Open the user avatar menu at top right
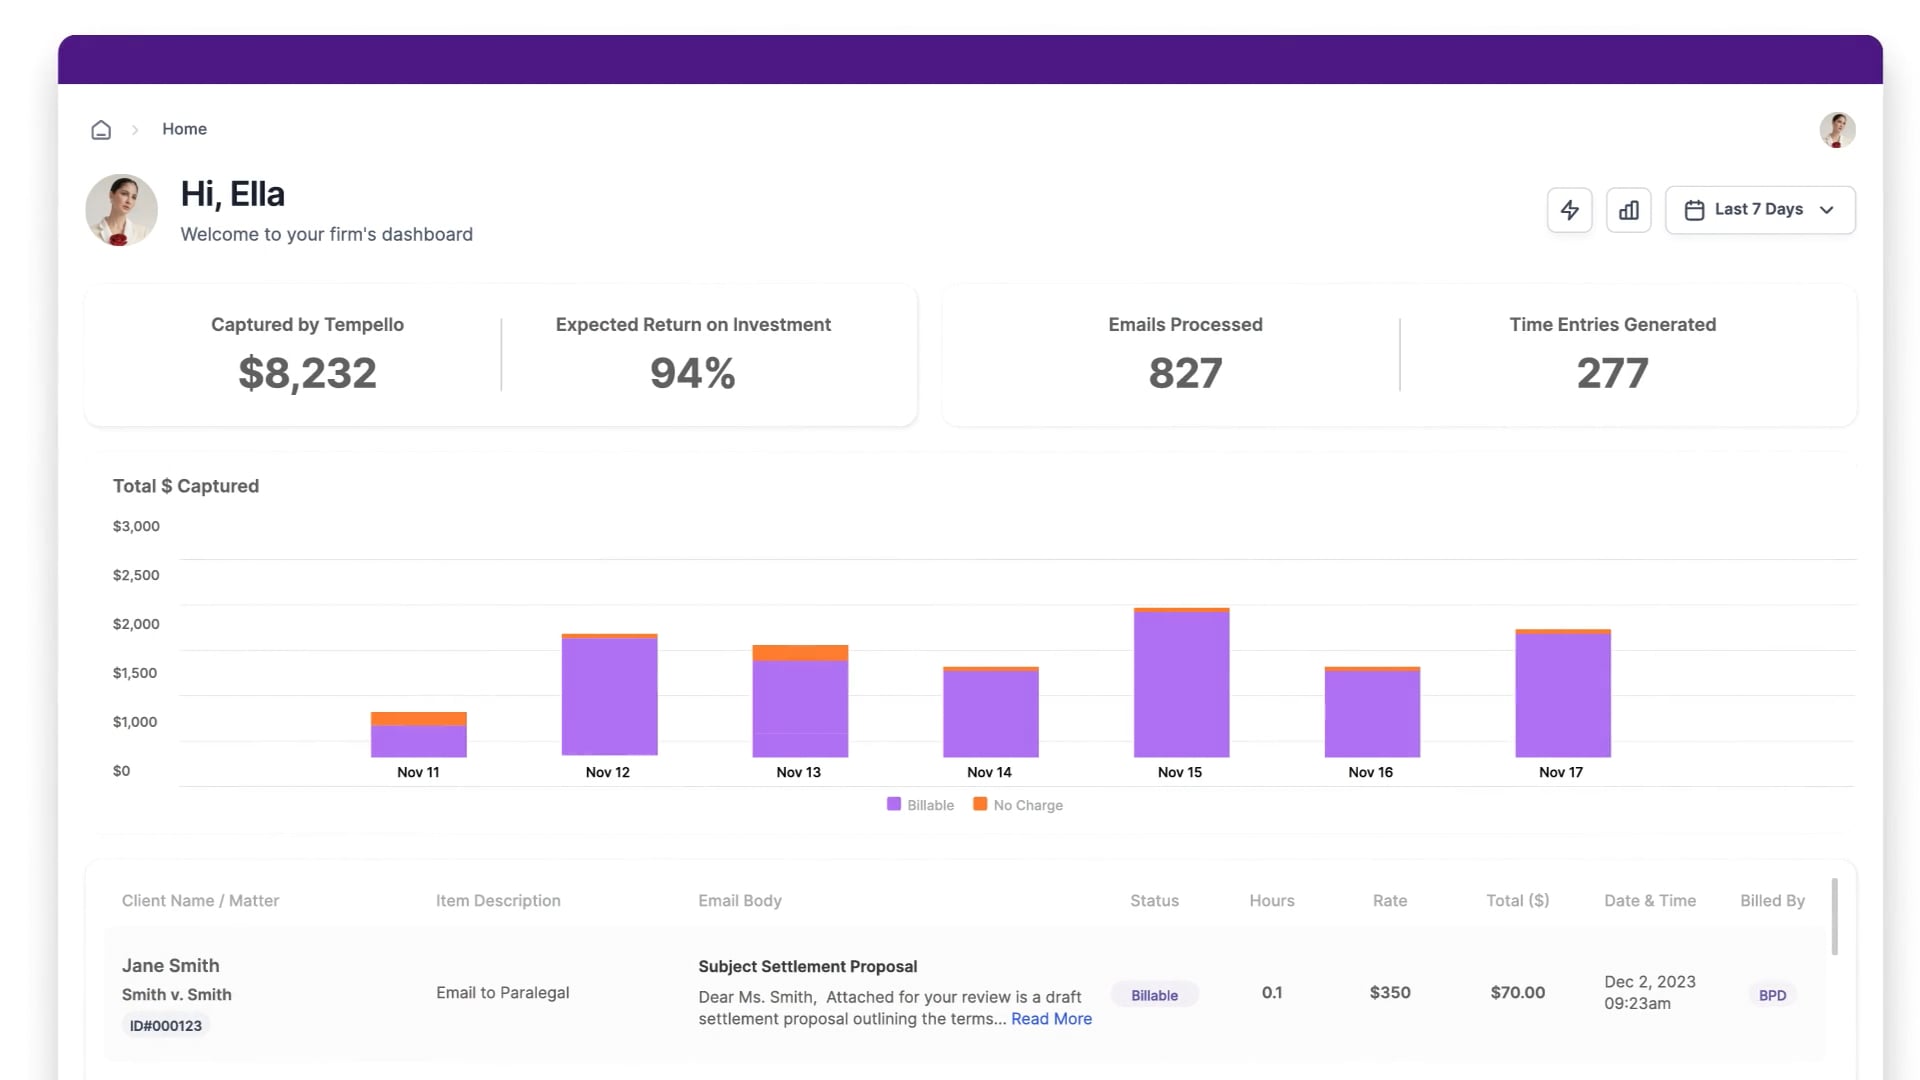Viewport: 1920px width, 1080px height. 1837,130
